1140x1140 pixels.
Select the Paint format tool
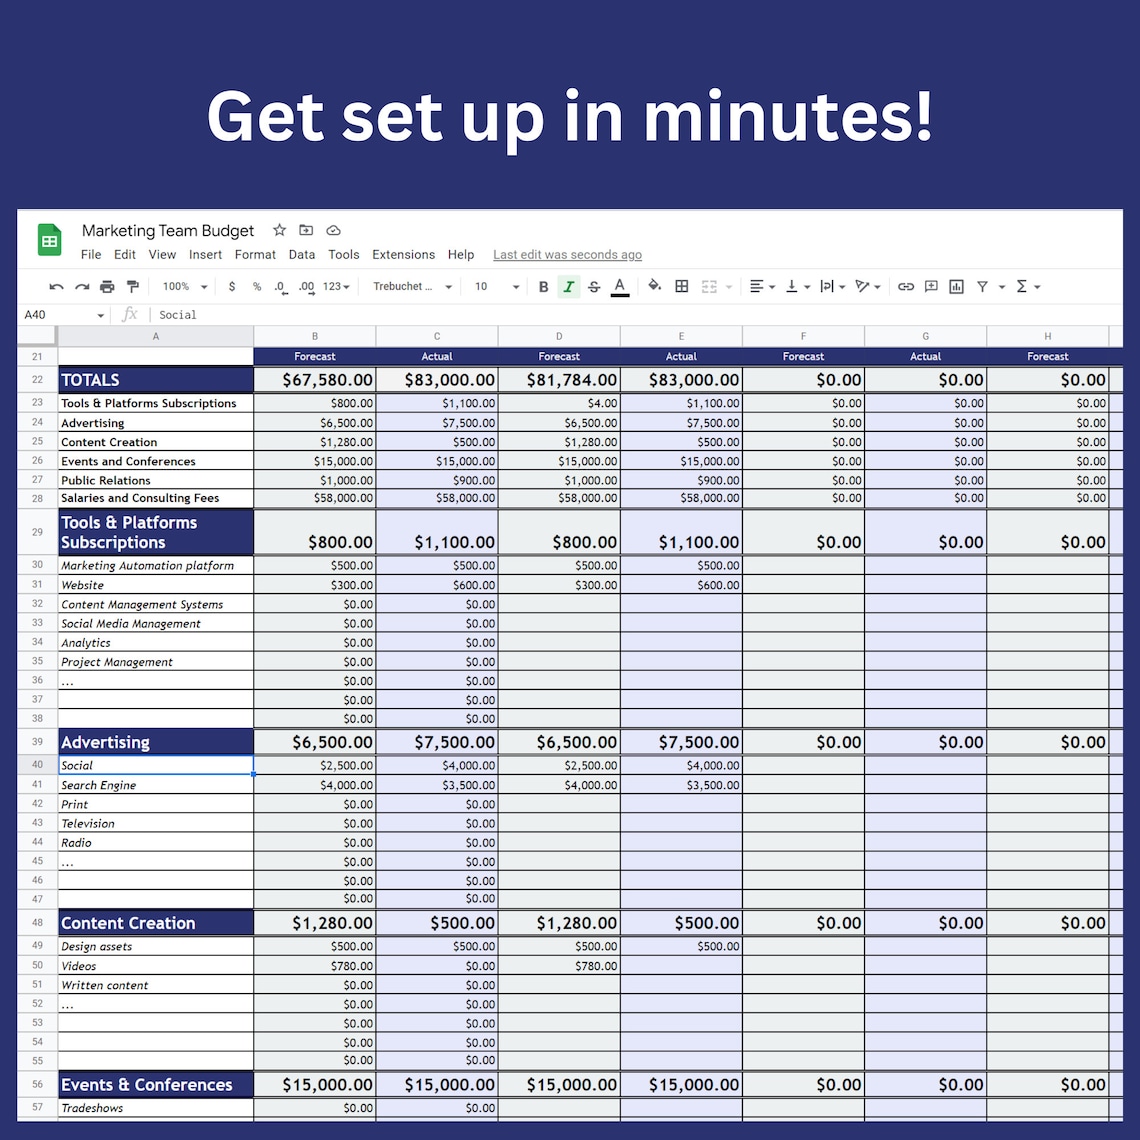coord(132,286)
